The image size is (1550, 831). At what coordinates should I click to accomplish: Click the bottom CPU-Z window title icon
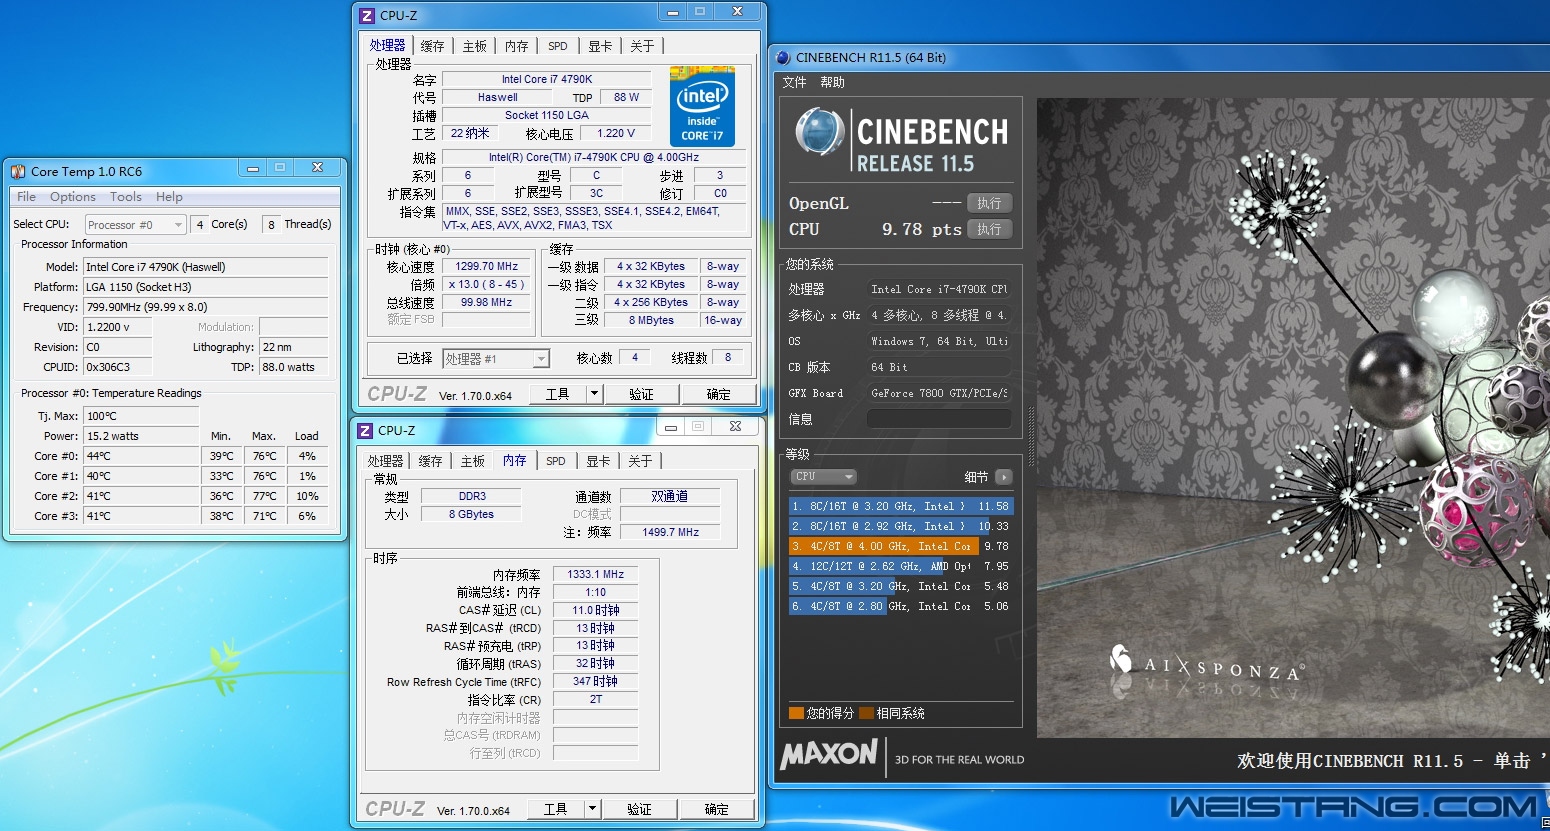(365, 430)
